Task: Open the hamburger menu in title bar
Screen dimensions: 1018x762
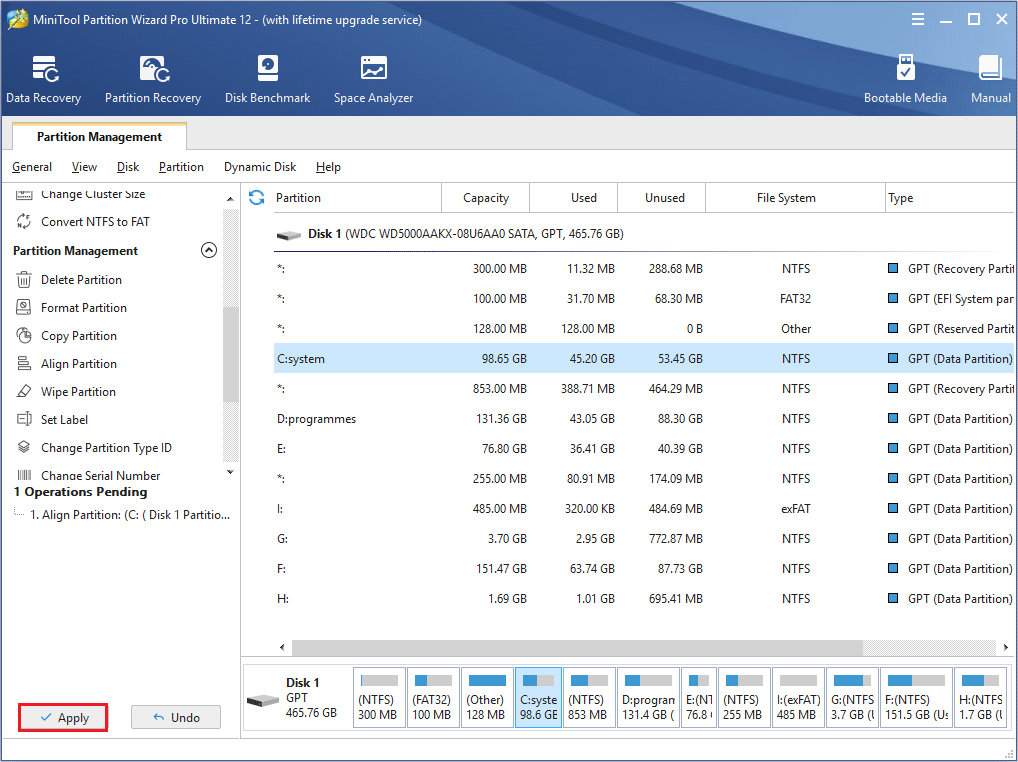Action: click(x=917, y=19)
